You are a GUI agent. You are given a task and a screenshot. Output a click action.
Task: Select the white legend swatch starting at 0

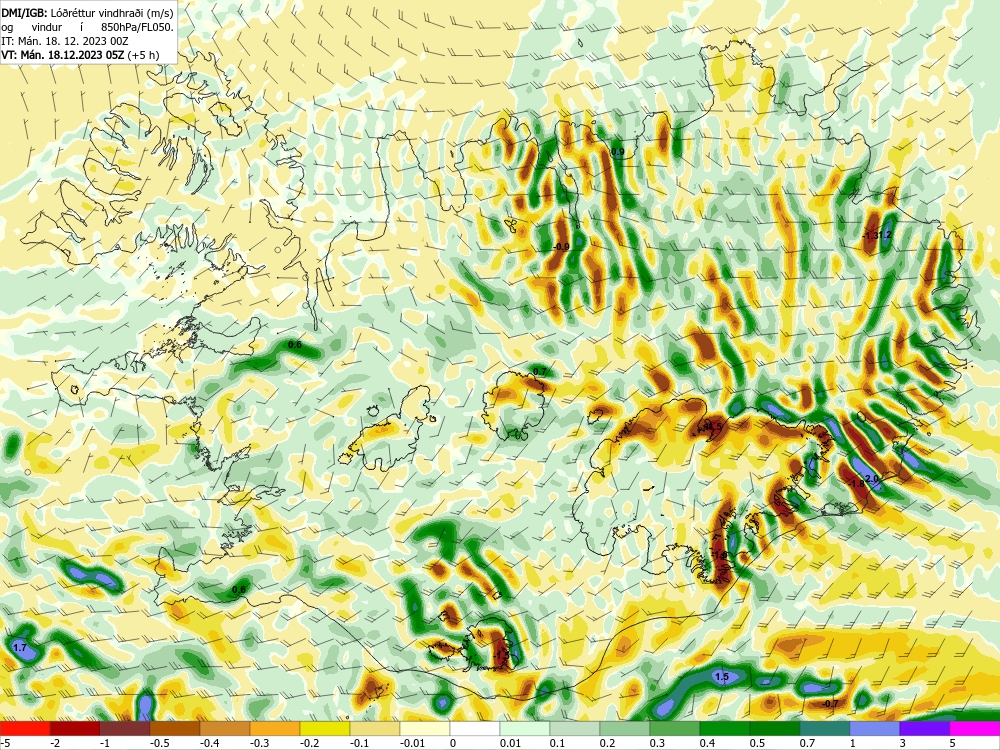(474, 729)
